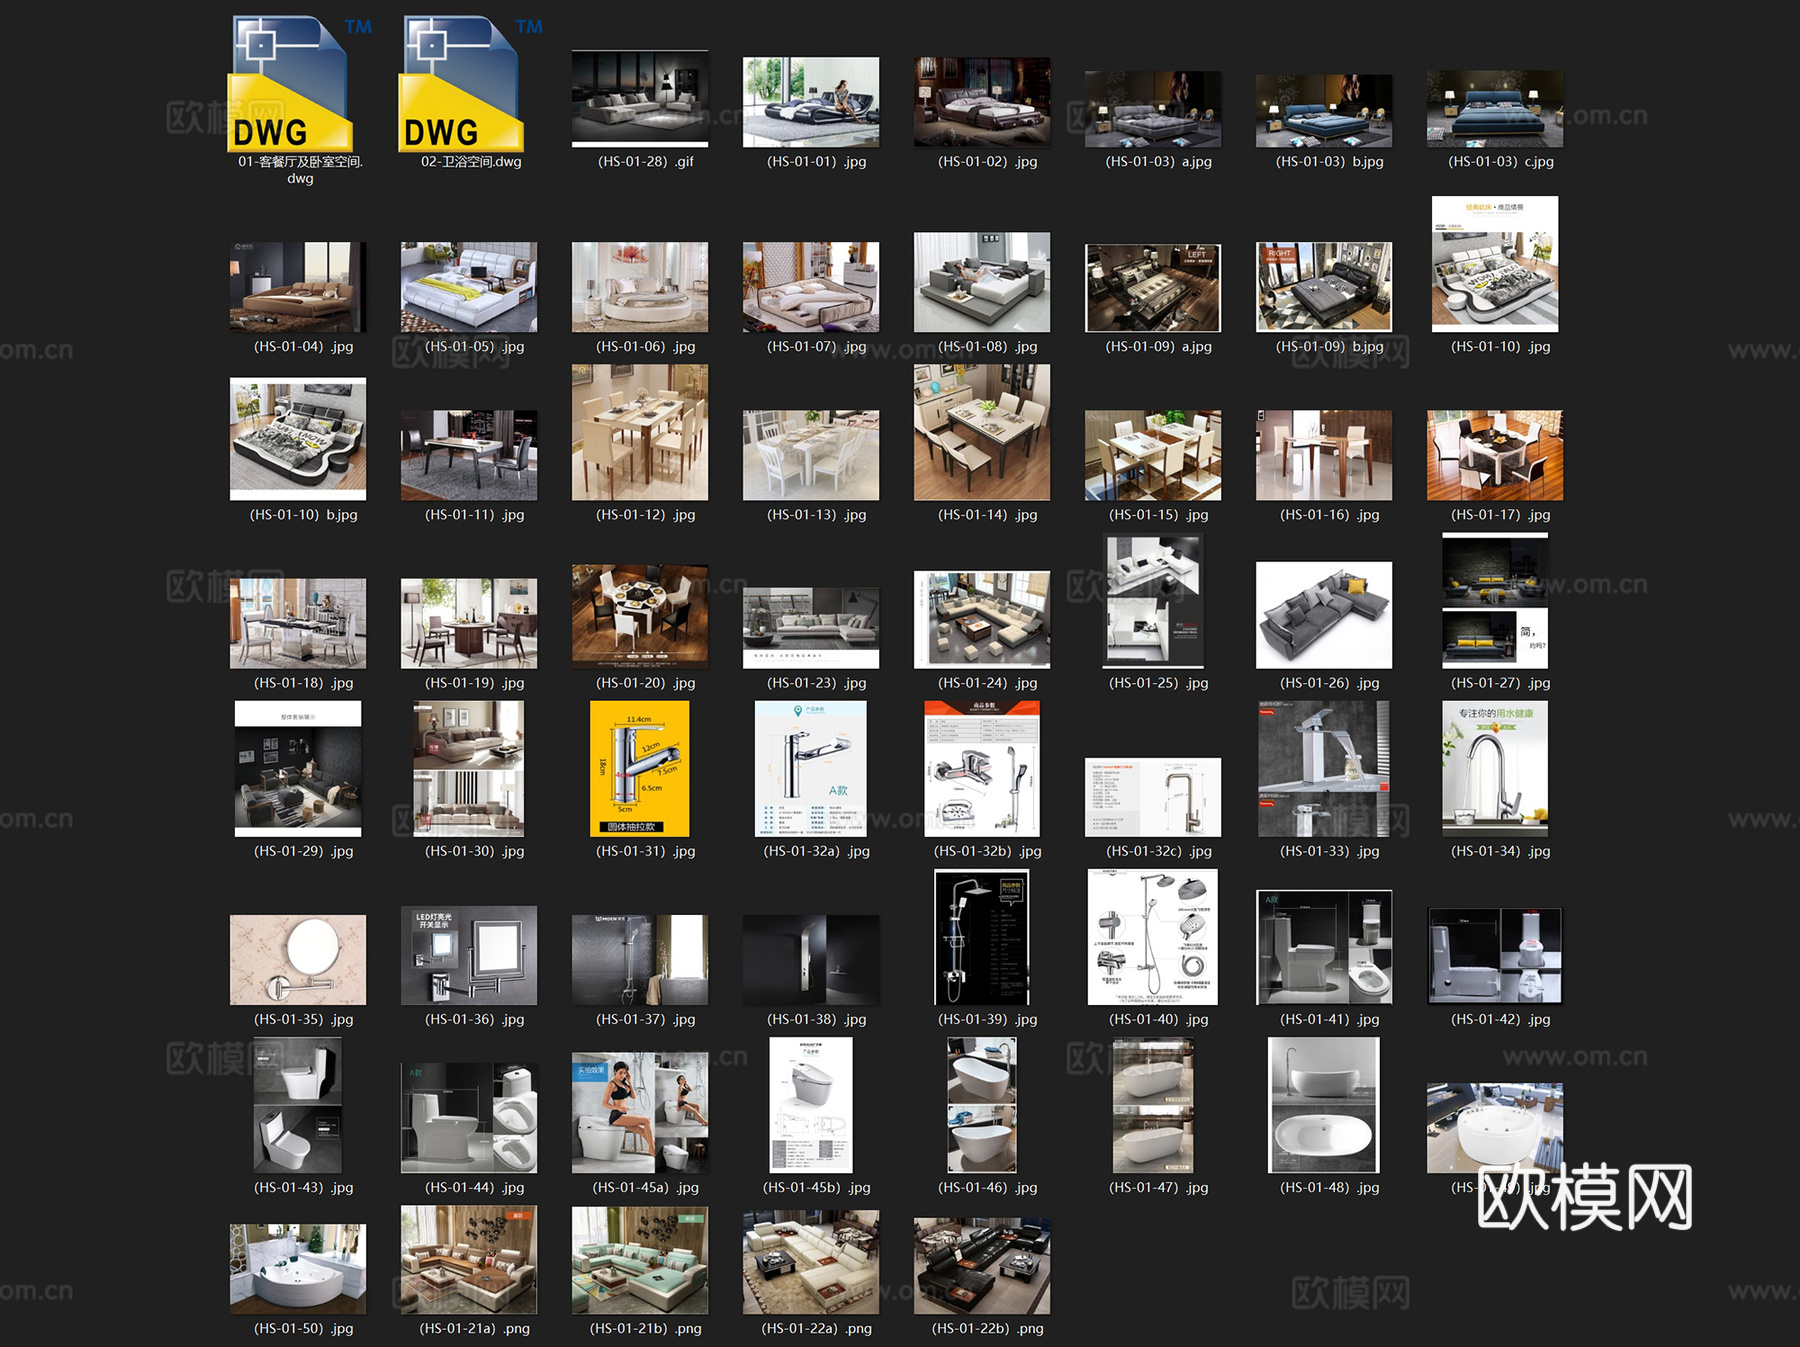Select the corner bathtub thumbnail (HS-01-50)
1800x1347 pixels.
(298, 1268)
